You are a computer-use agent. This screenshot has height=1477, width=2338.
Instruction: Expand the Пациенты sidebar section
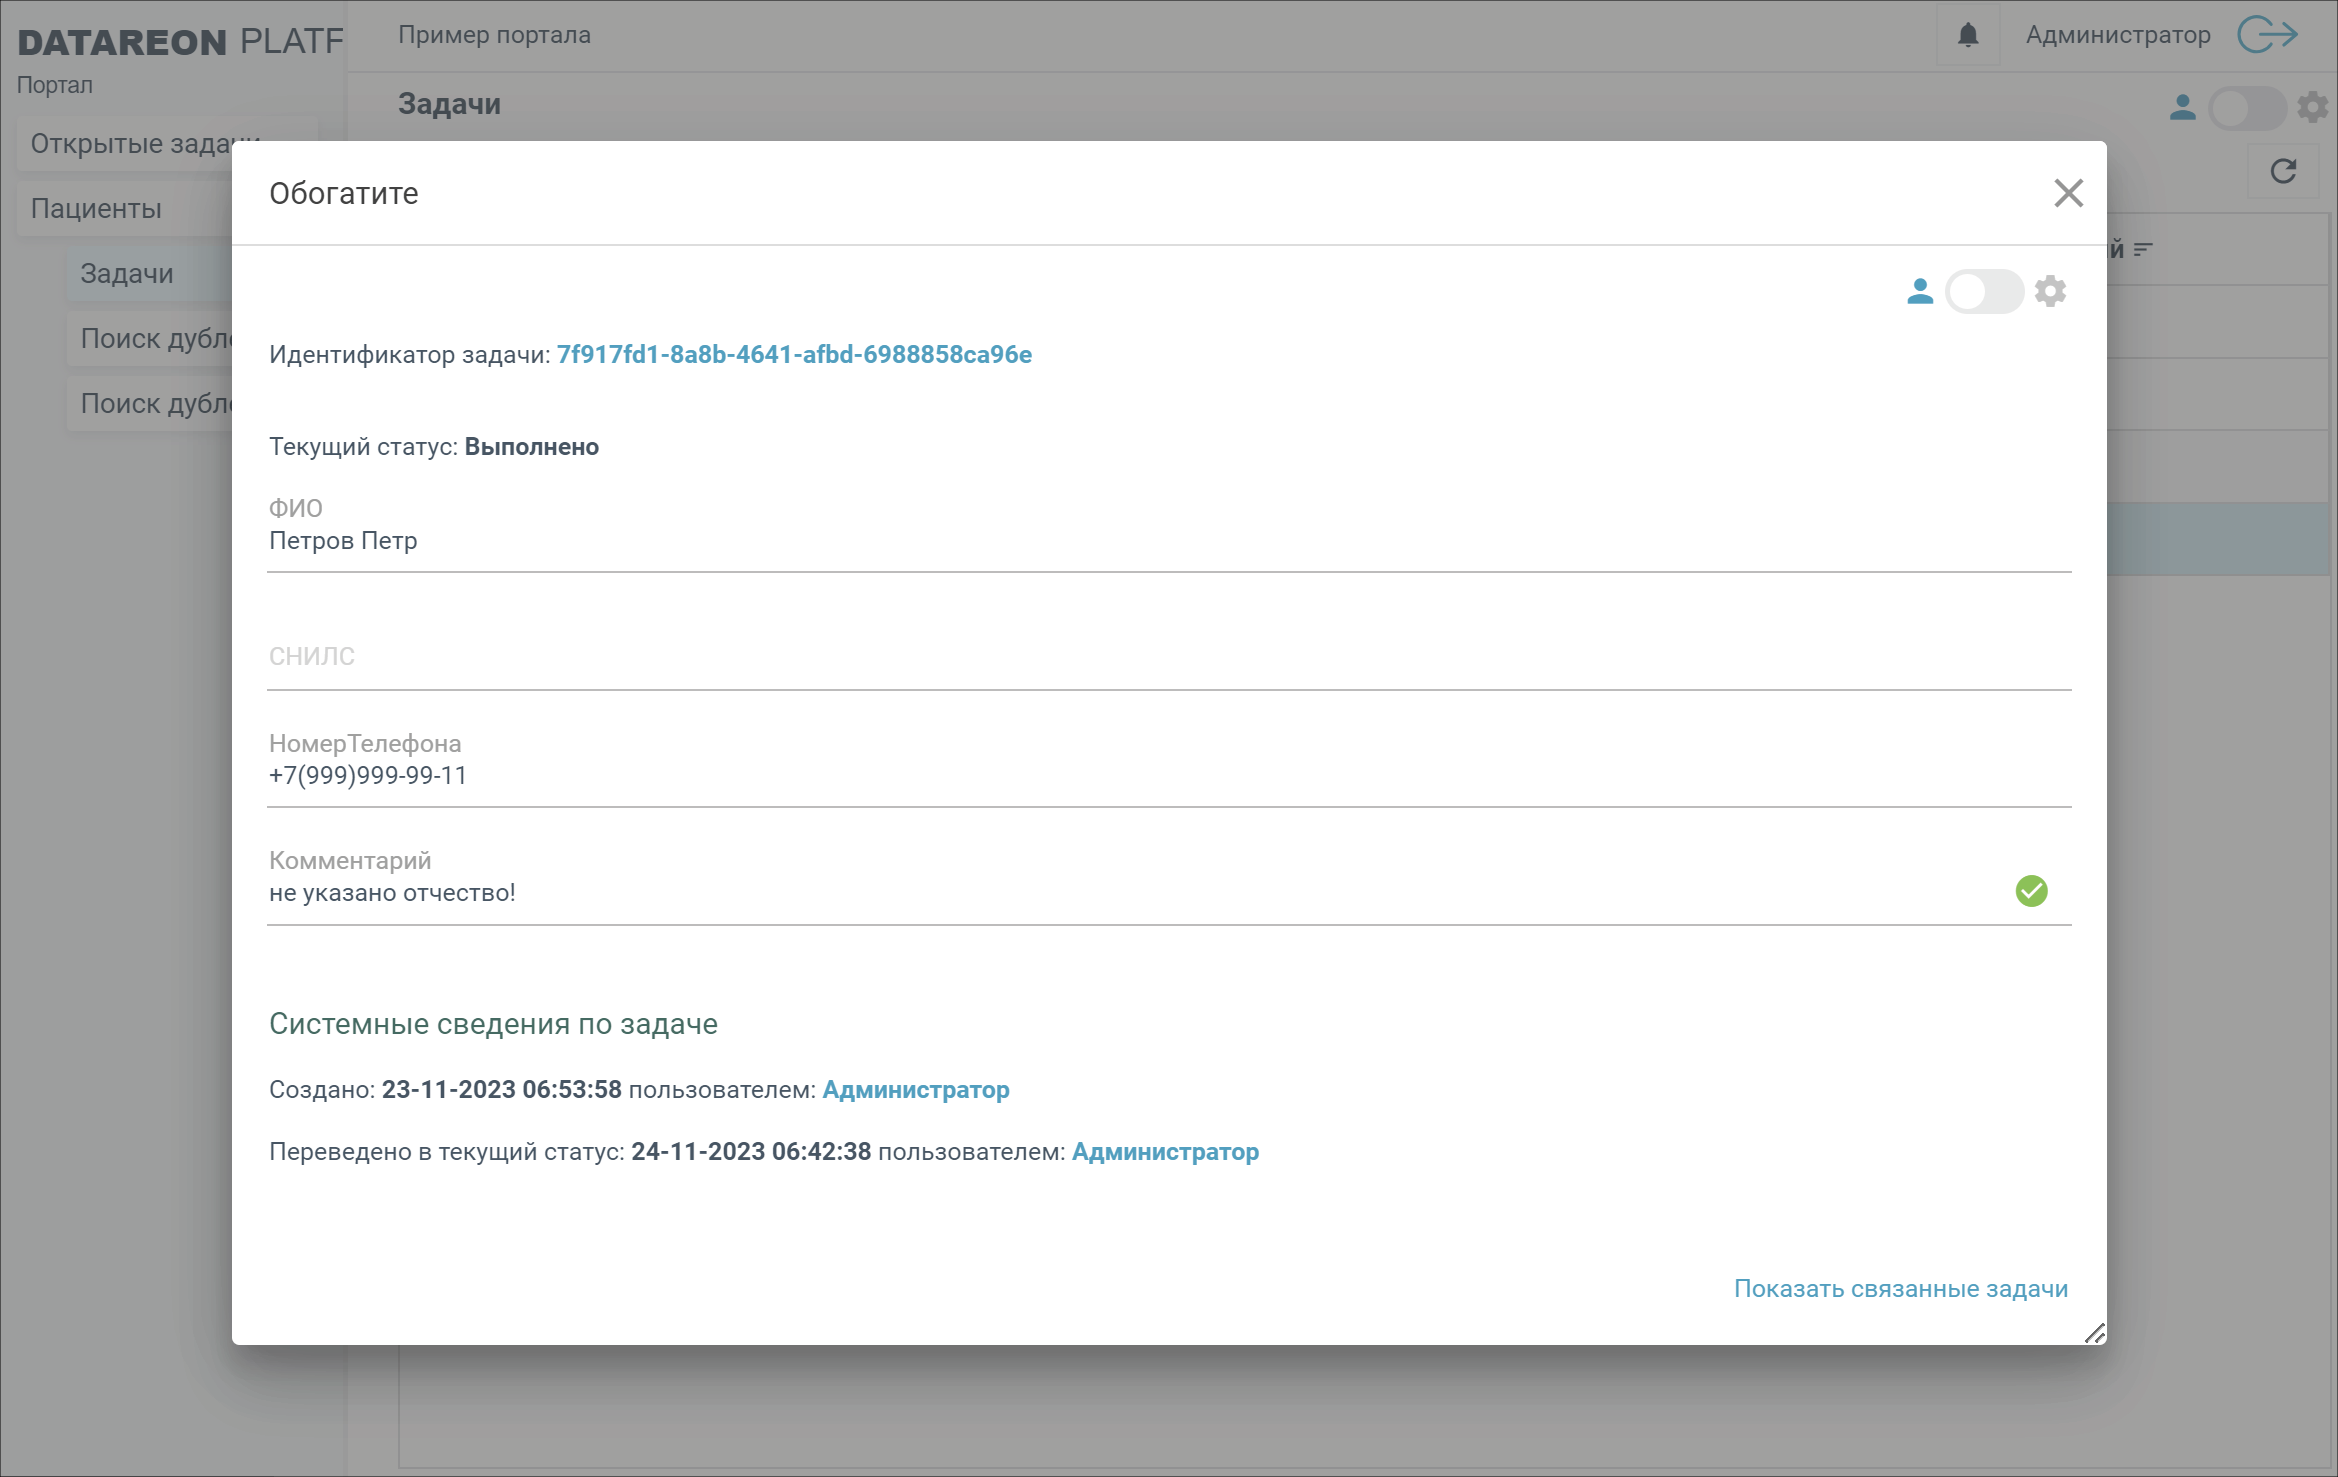(x=96, y=208)
